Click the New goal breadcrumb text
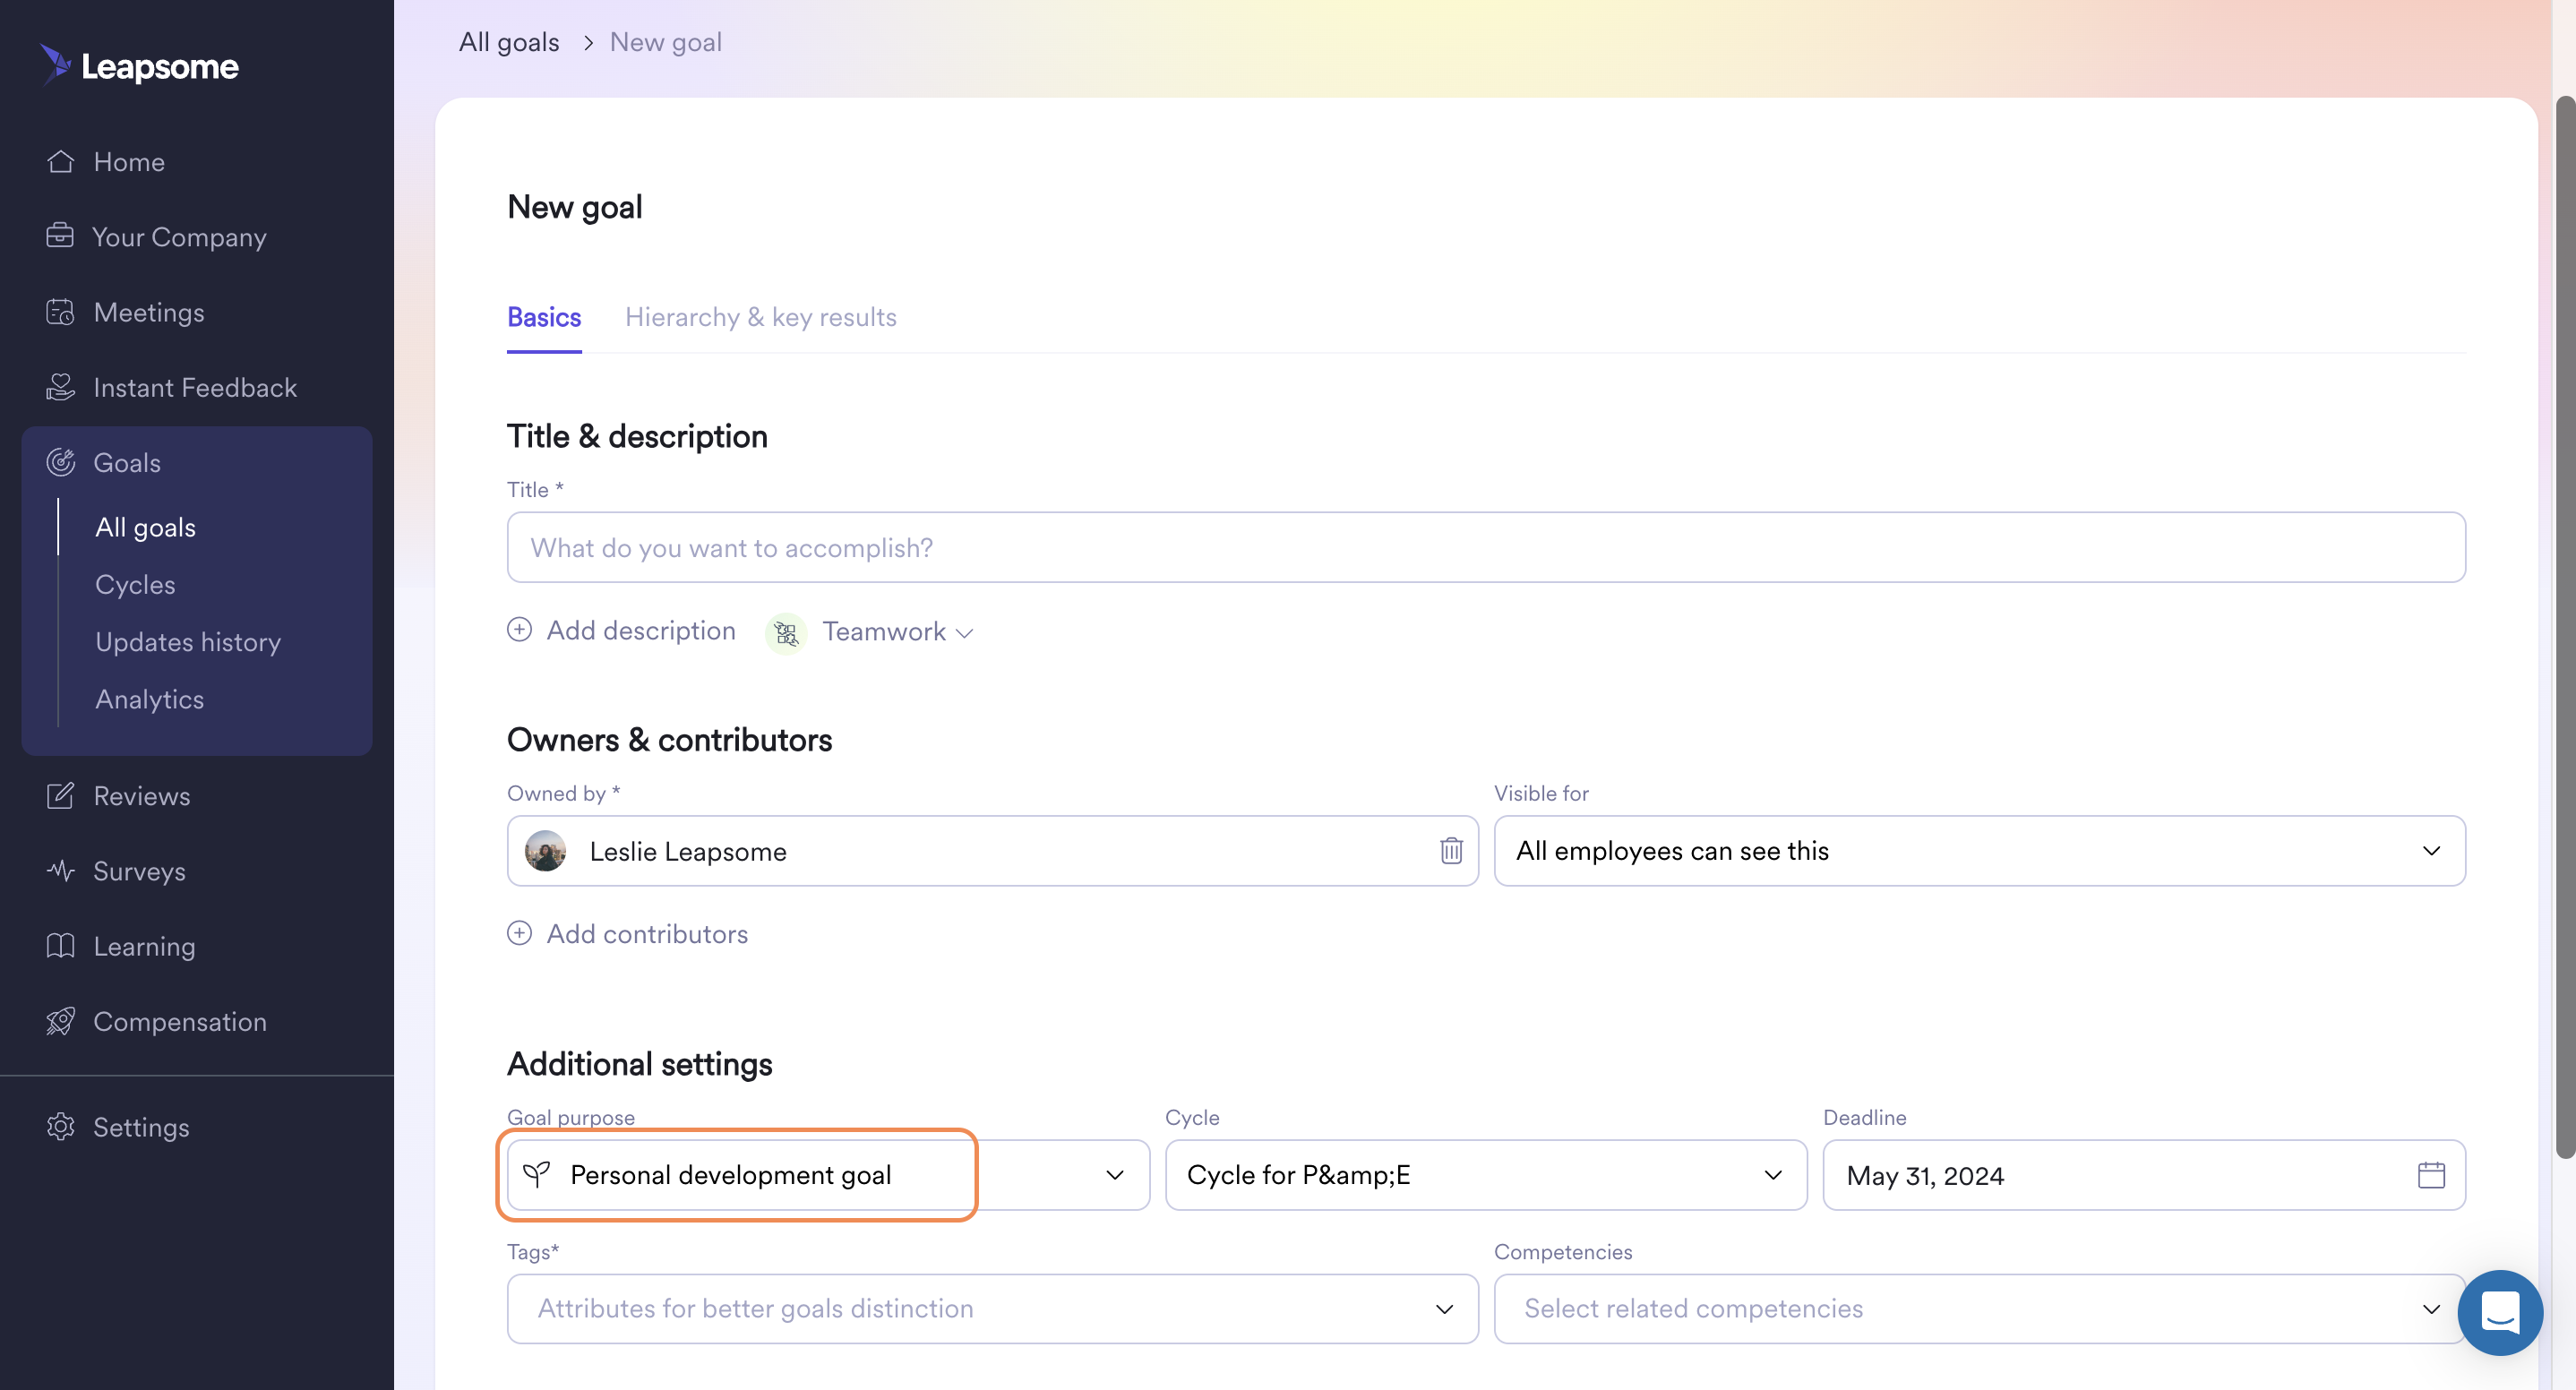Viewport: 2576px width, 1390px height. (x=666, y=42)
